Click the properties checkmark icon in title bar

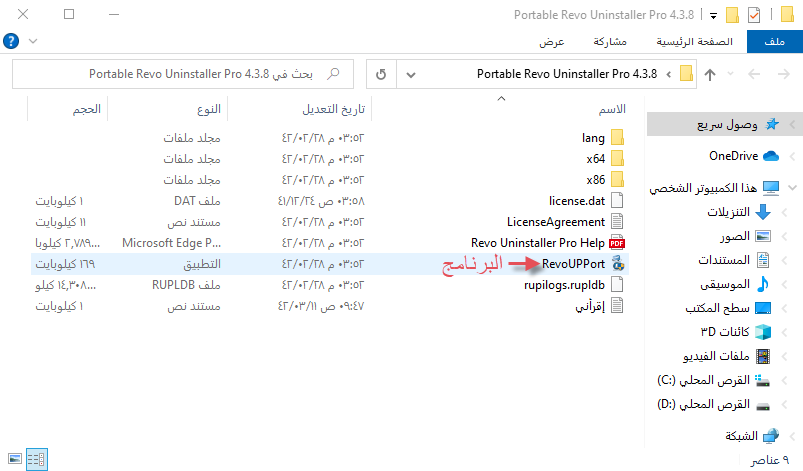click(754, 15)
